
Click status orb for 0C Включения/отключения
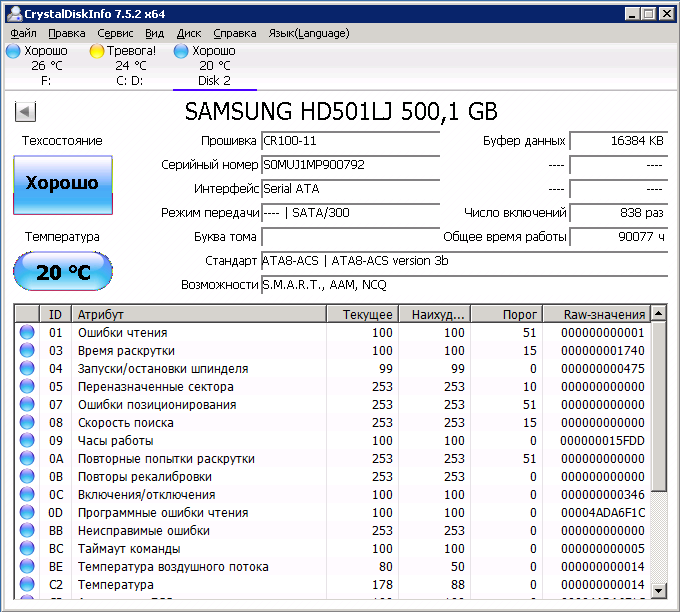[x=27, y=494]
